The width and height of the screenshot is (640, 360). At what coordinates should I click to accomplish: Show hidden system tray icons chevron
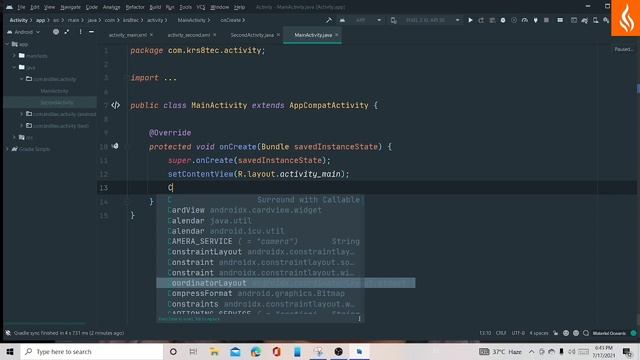point(531,351)
